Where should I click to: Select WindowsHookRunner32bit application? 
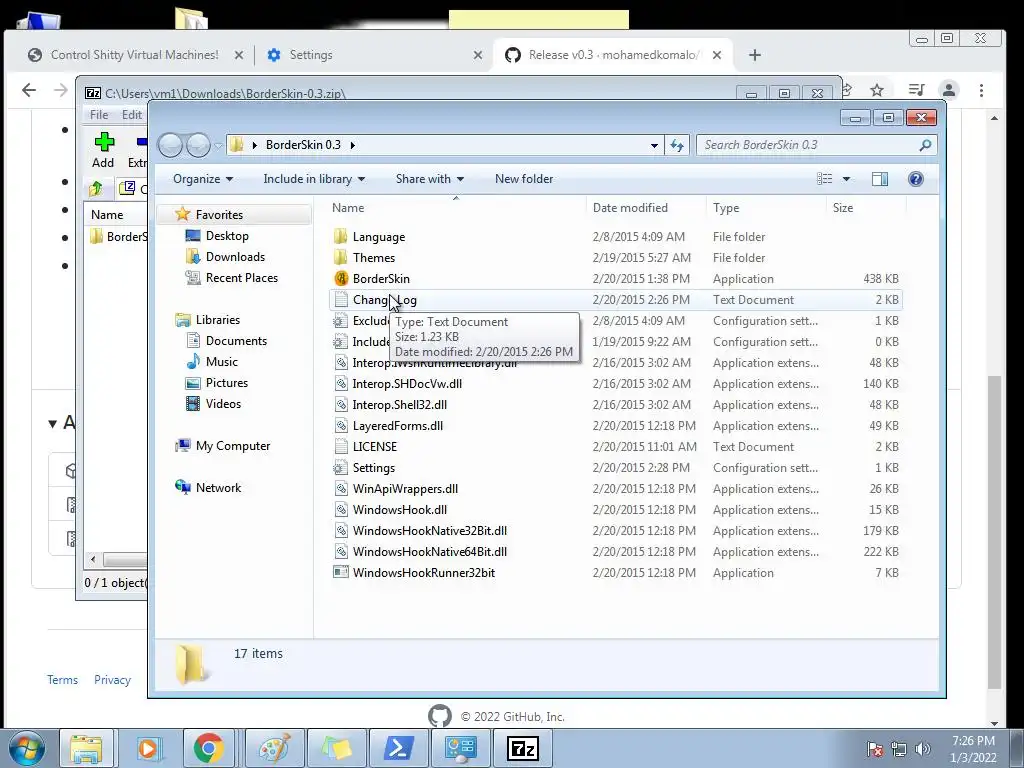pos(424,573)
